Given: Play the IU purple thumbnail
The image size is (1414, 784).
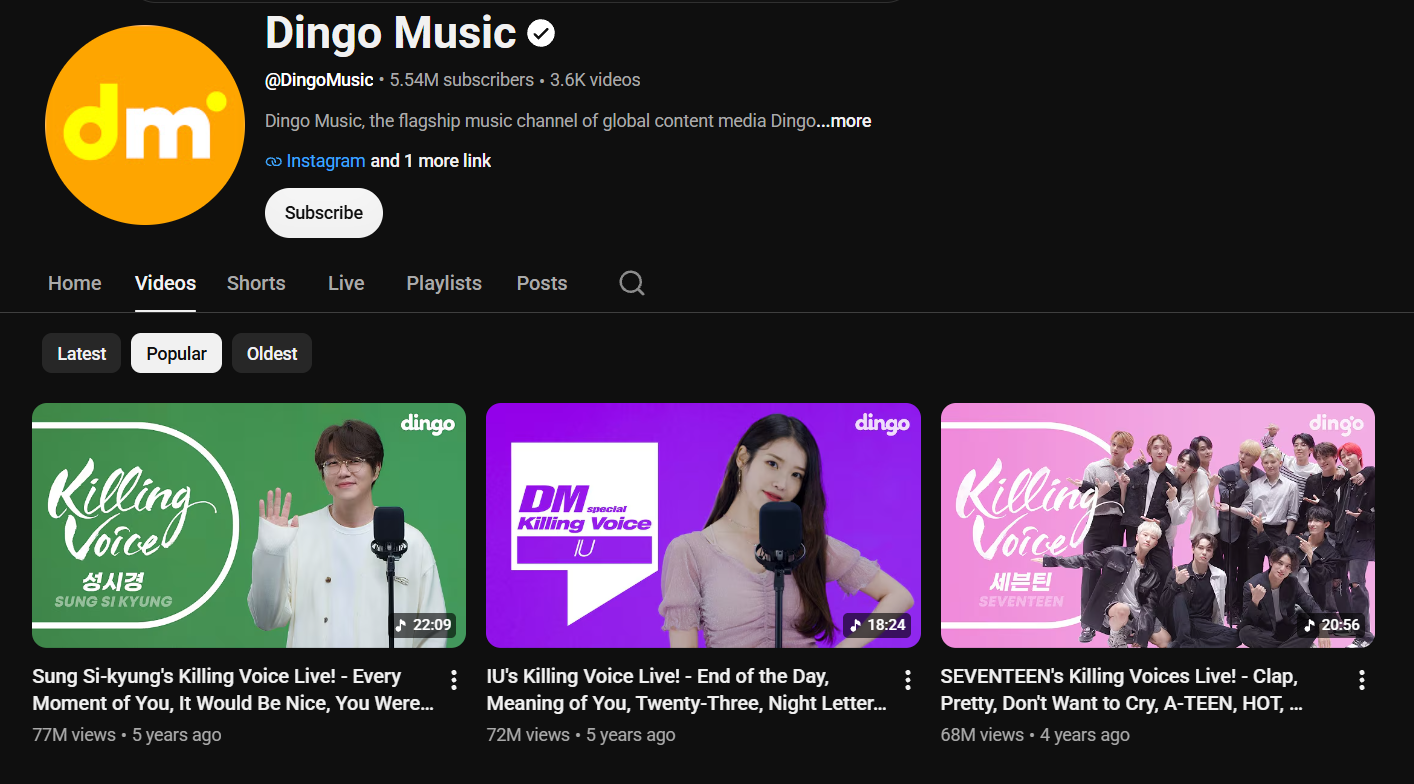Looking at the screenshot, I should (703, 525).
